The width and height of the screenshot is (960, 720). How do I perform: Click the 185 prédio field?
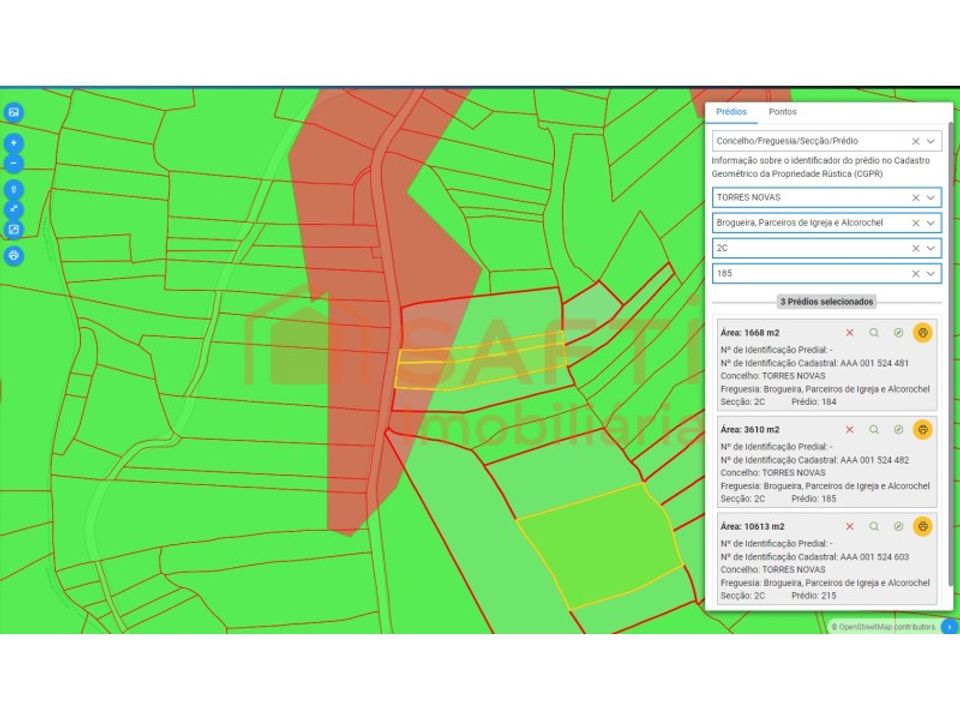click(827, 274)
